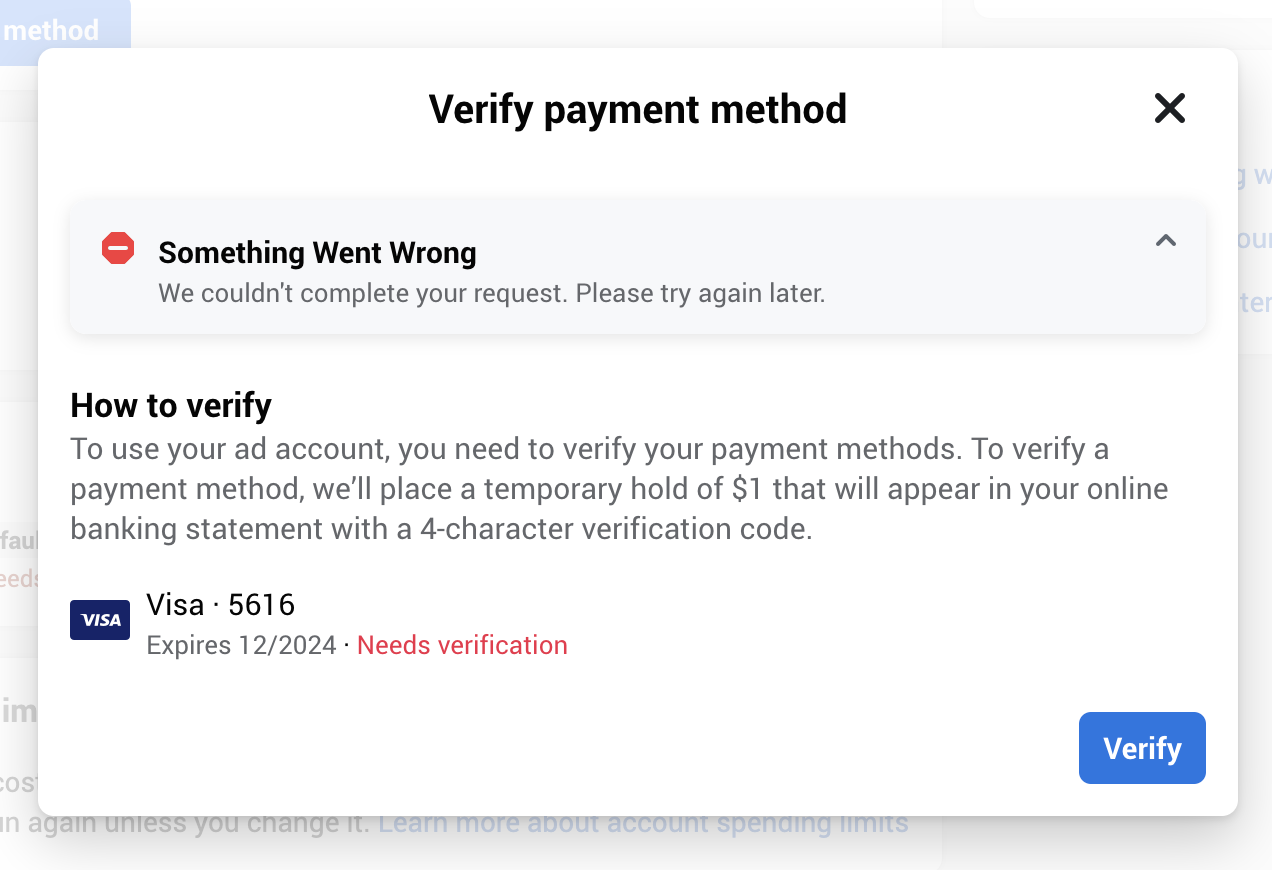Click the temporary hold of $1 description paragraph
This screenshot has height=870, width=1272.
click(x=620, y=489)
